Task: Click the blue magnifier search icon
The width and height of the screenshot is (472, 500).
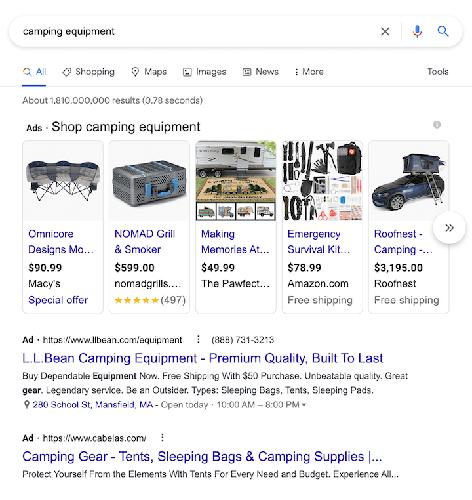Action: (x=443, y=31)
